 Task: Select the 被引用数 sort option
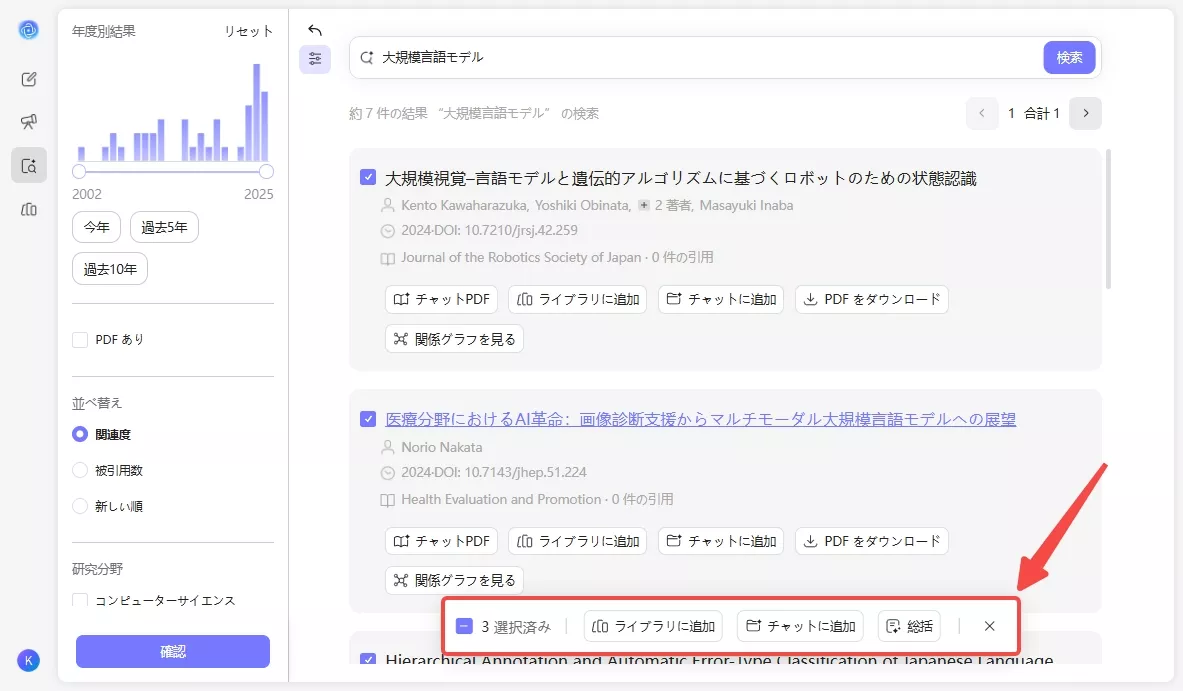coord(80,470)
